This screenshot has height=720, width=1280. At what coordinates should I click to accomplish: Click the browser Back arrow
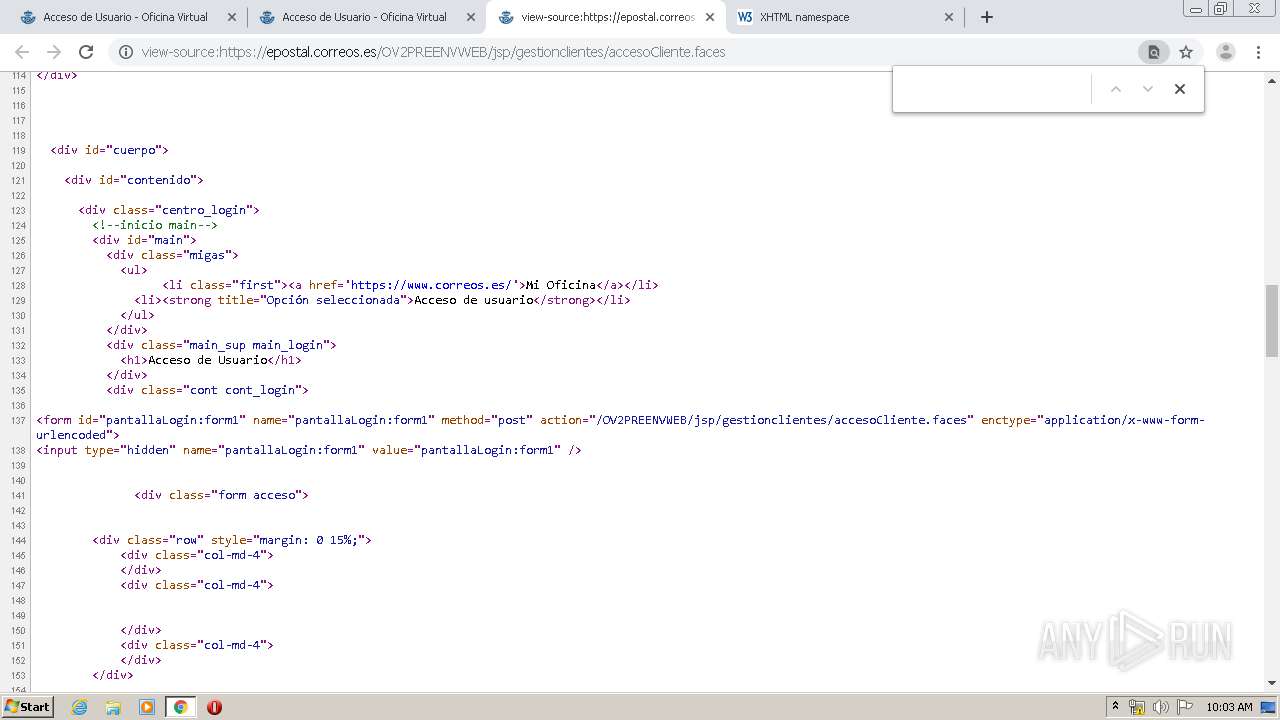22,52
